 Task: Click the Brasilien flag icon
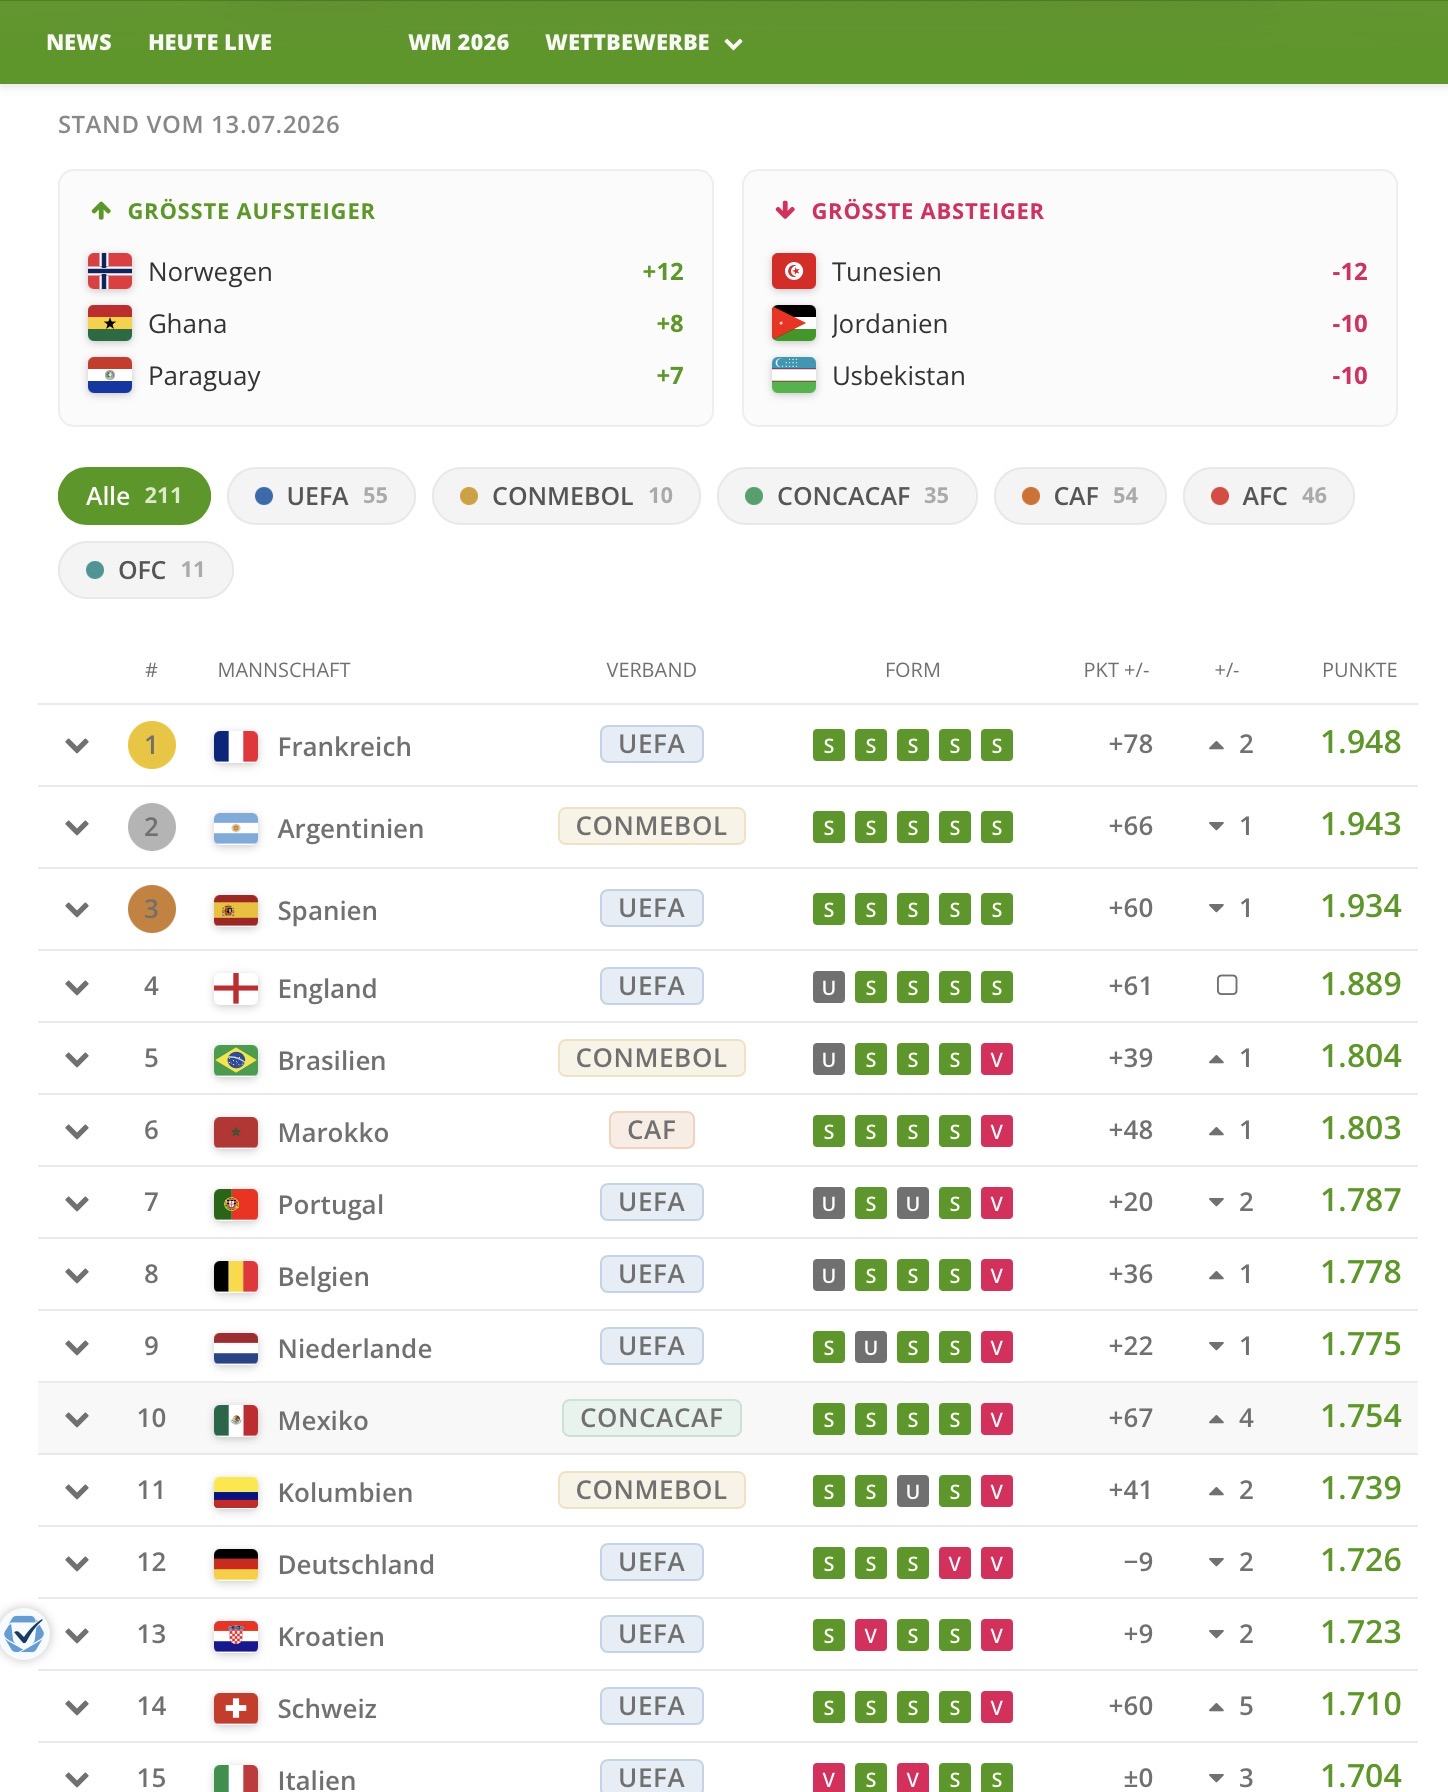coord(236,1060)
